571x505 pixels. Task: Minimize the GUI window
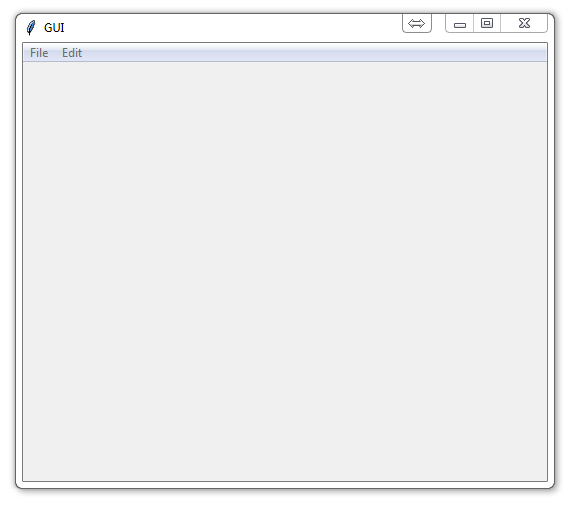460,23
